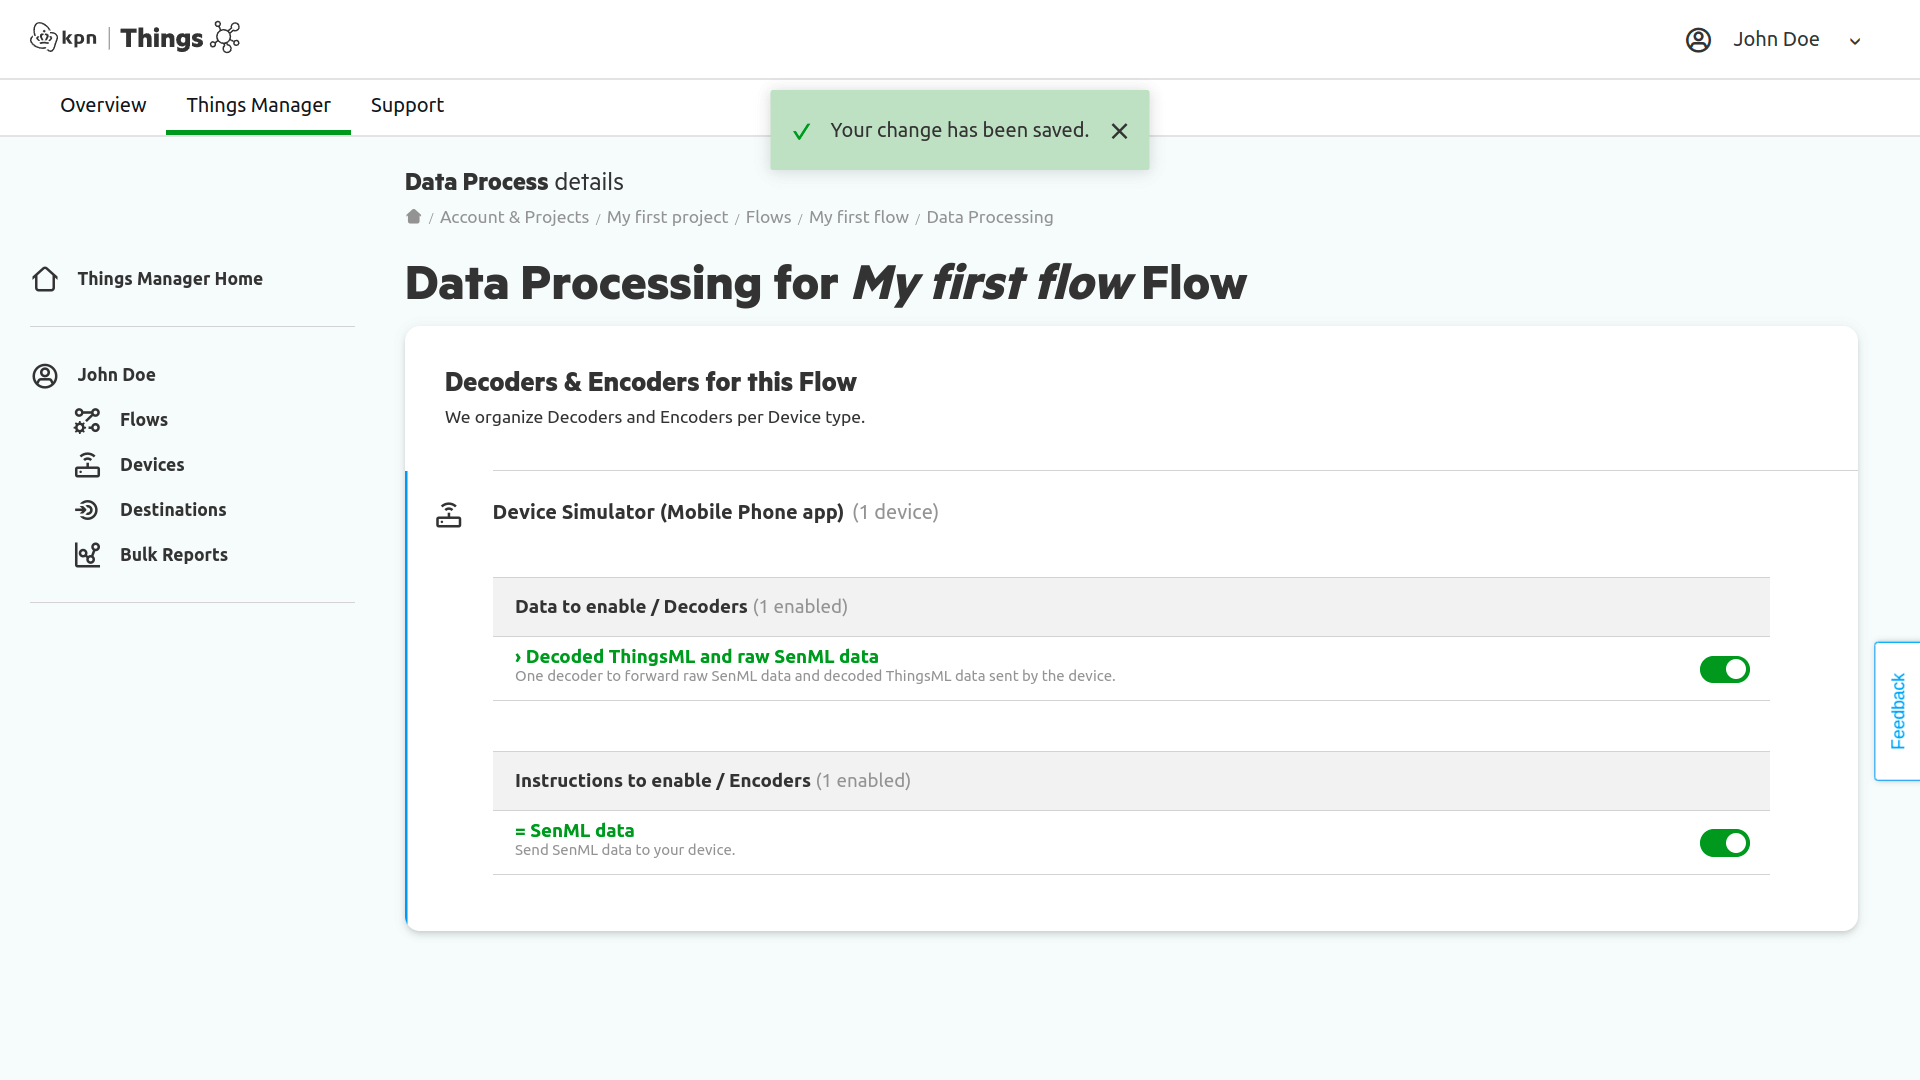Image resolution: width=1920 pixels, height=1080 pixels.
Task: Click the KPN Things logo
Action: tap(135, 38)
